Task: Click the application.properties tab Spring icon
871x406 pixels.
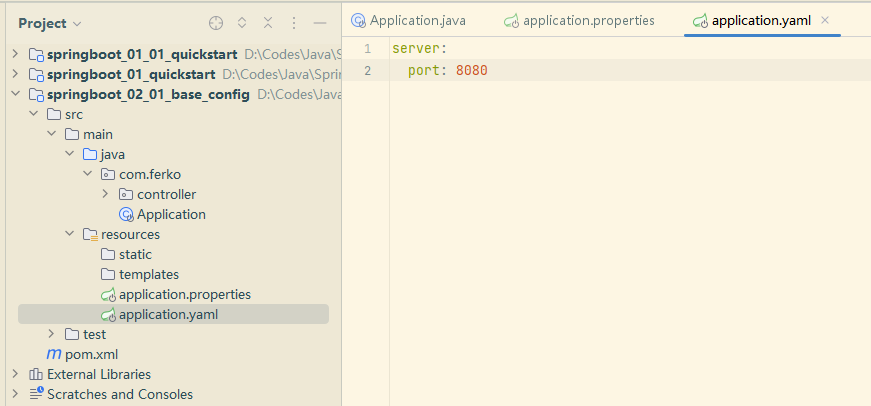Action: (x=512, y=21)
